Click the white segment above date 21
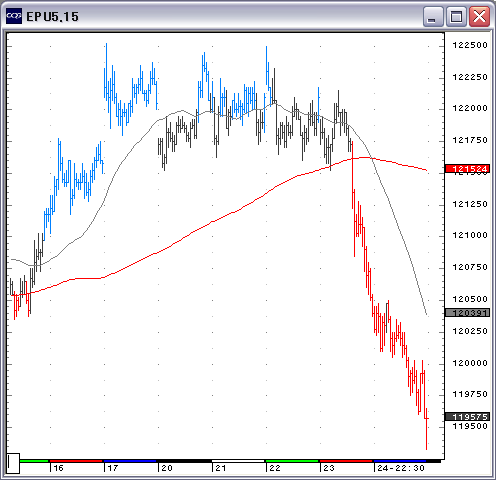Image resolution: width=496 pixels, height=480 pixels. click(x=238, y=461)
